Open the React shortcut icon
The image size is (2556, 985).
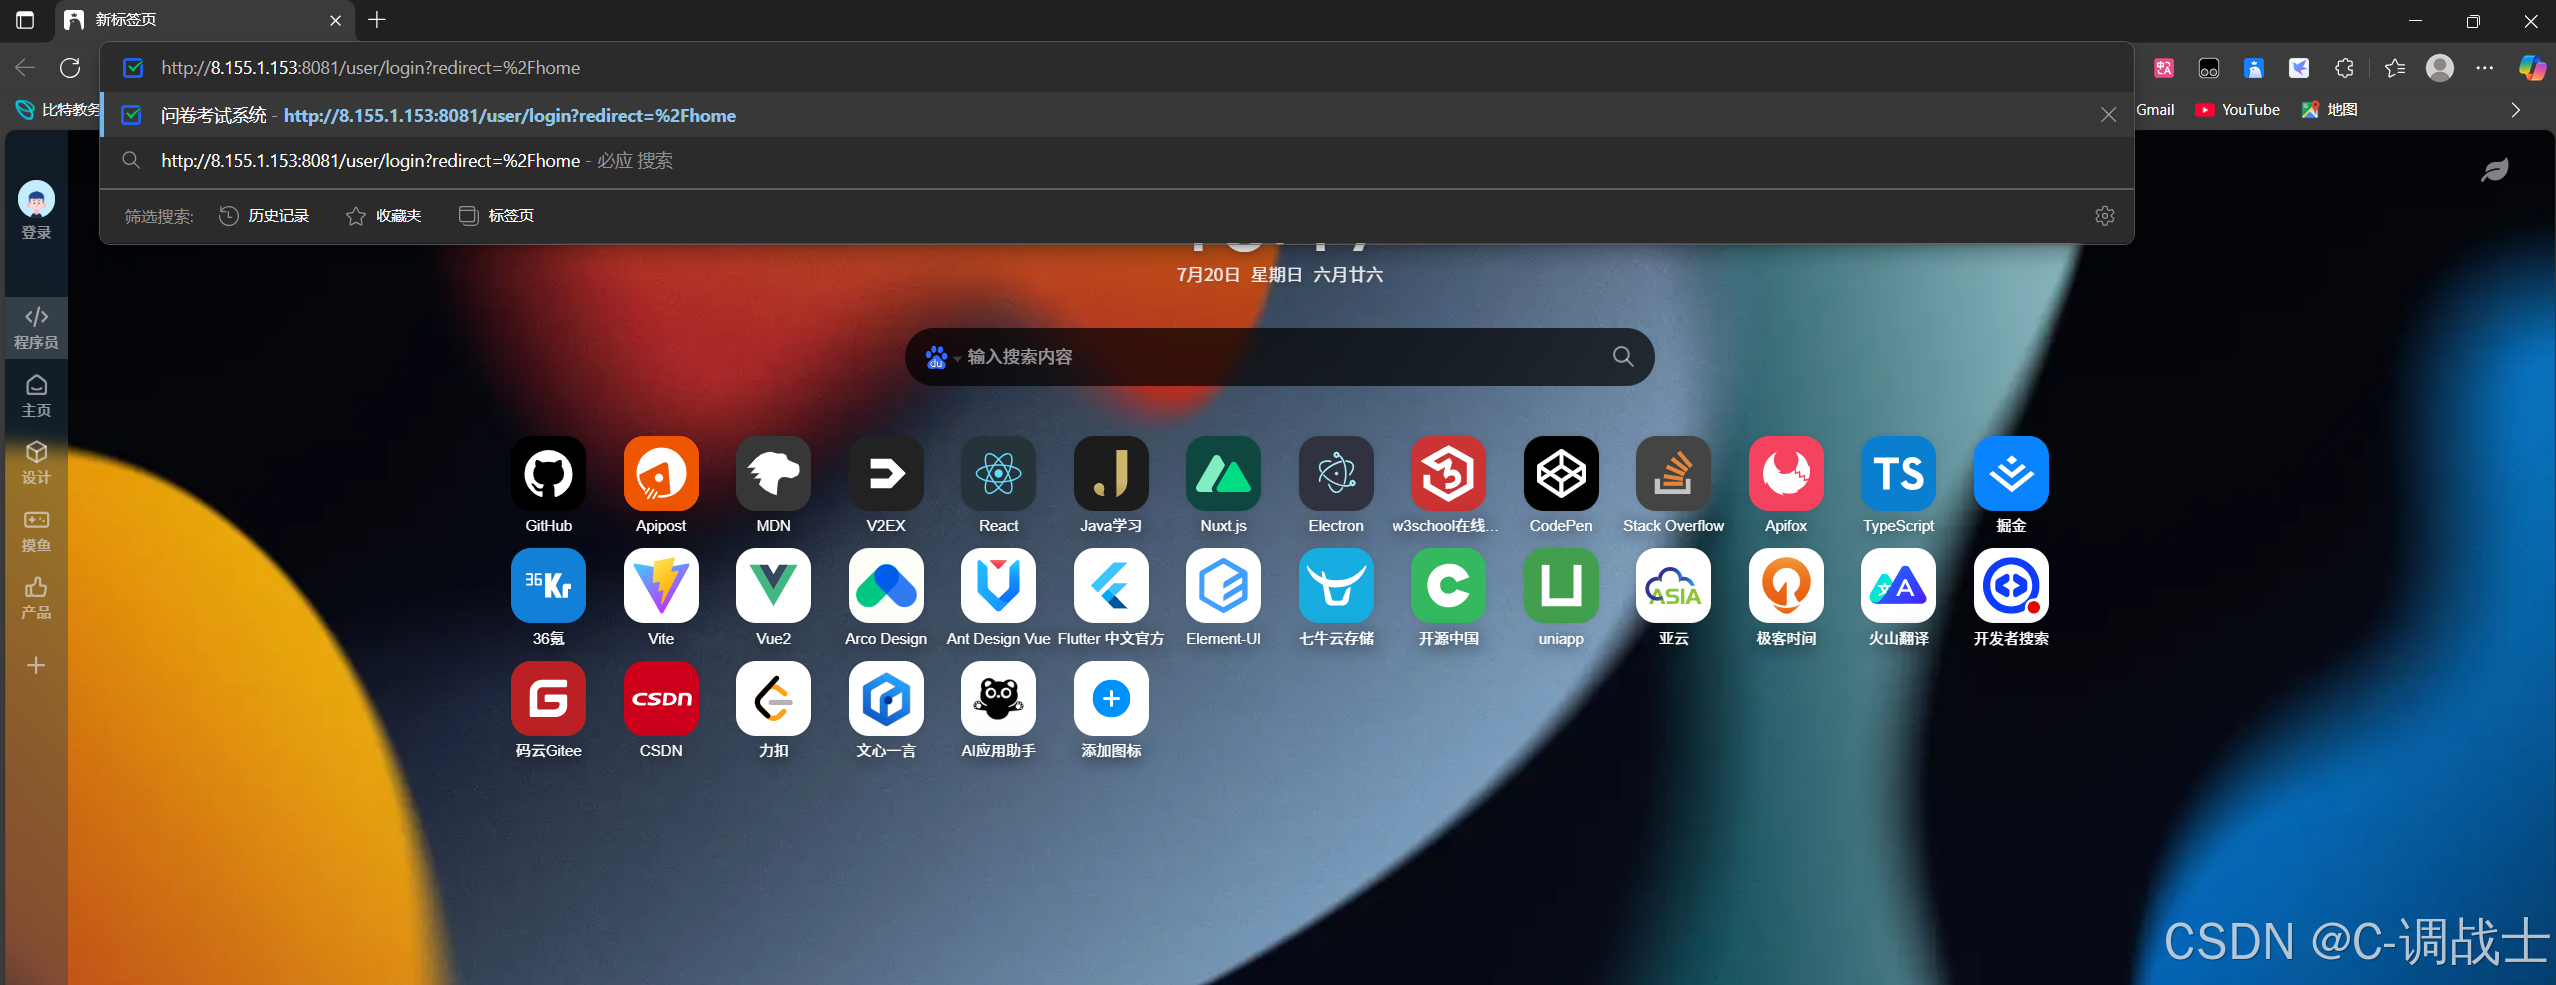coord(998,473)
